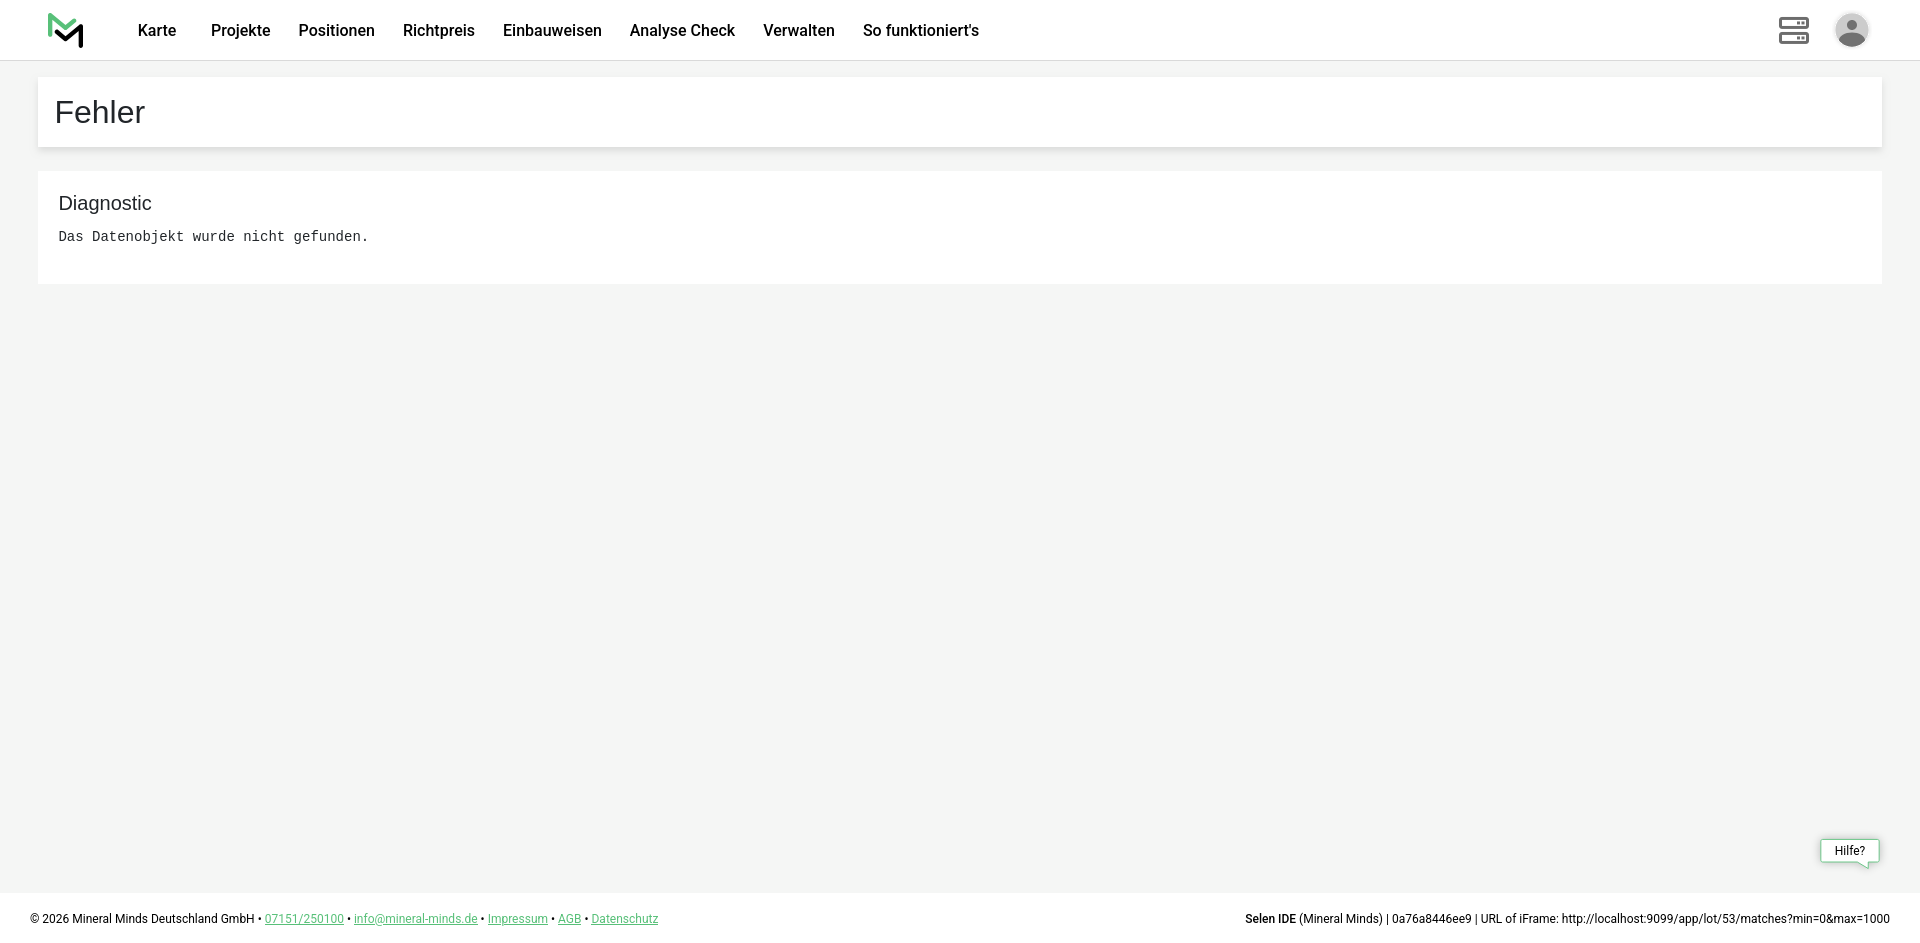Click the Diagnostic section title

pyautogui.click(x=105, y=204)
